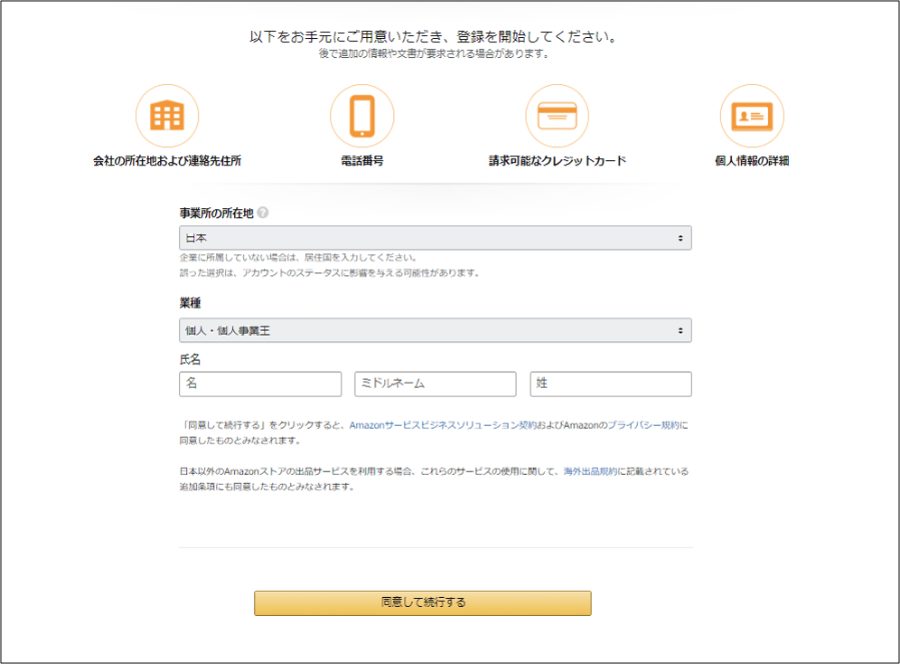Click the ミドルネーム middle name field
Image resolution: width=900 pixels, height=665 pixels.
pyautogui.click(x=435, y=384)
